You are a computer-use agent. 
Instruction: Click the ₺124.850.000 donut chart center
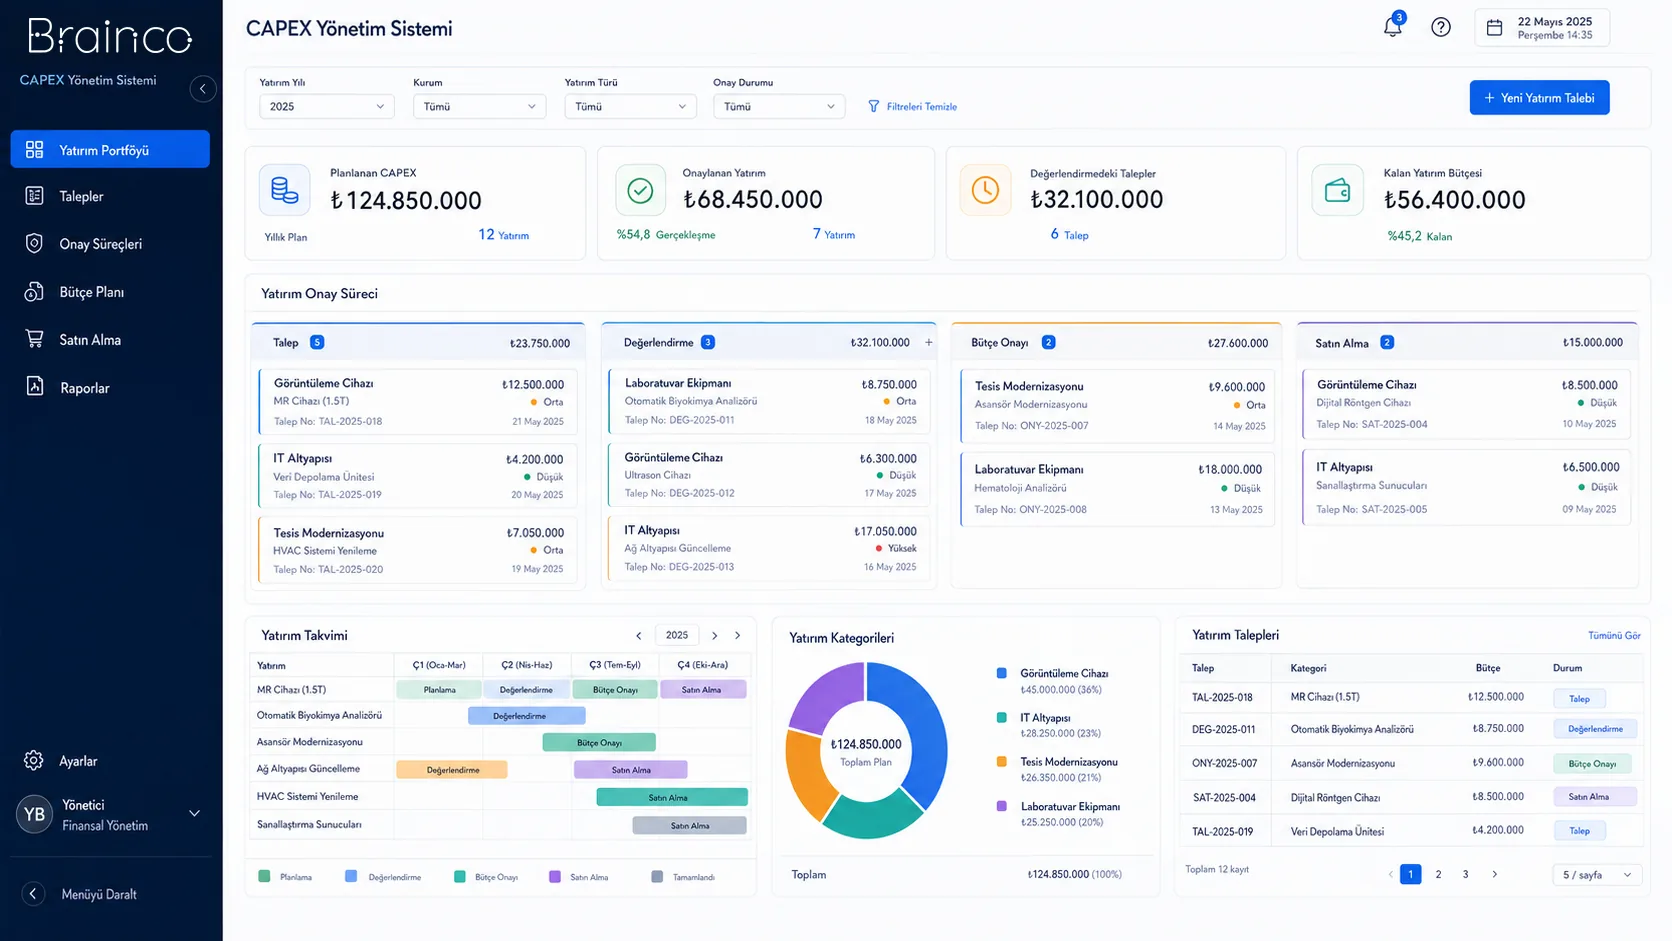click(866, 751)
